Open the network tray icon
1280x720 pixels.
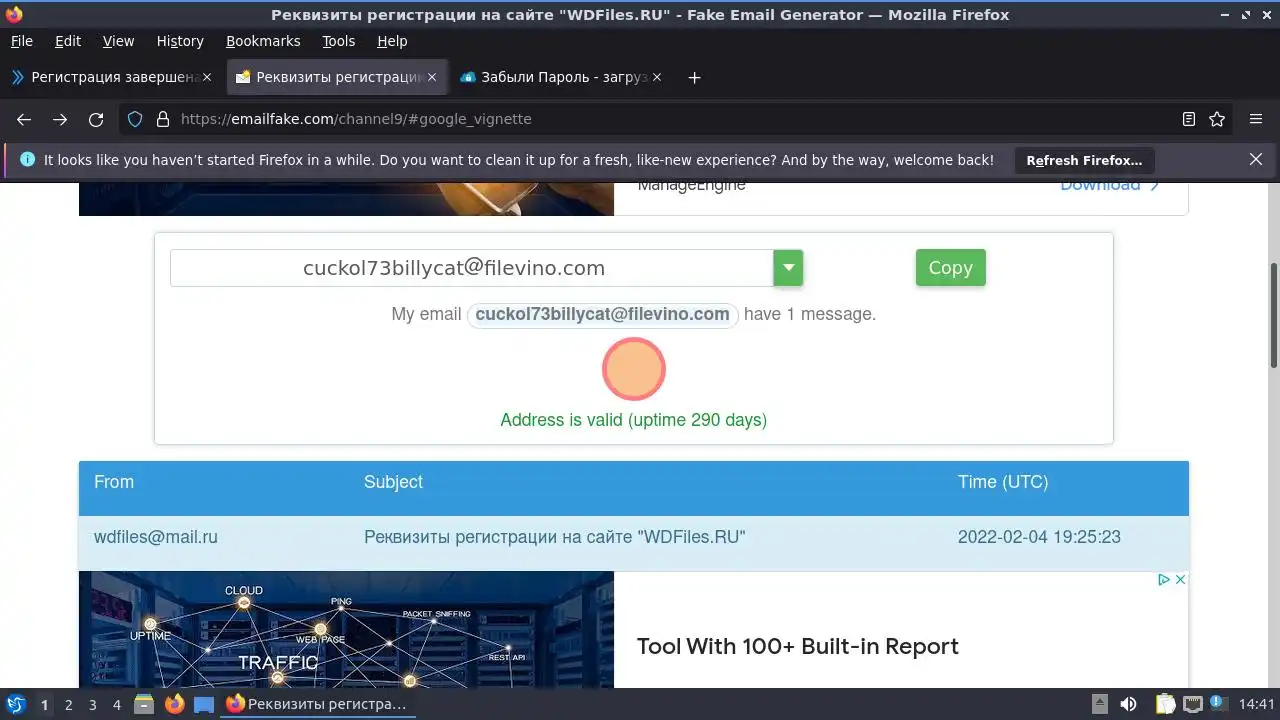pyautogui.click(x=1192, y=704)
